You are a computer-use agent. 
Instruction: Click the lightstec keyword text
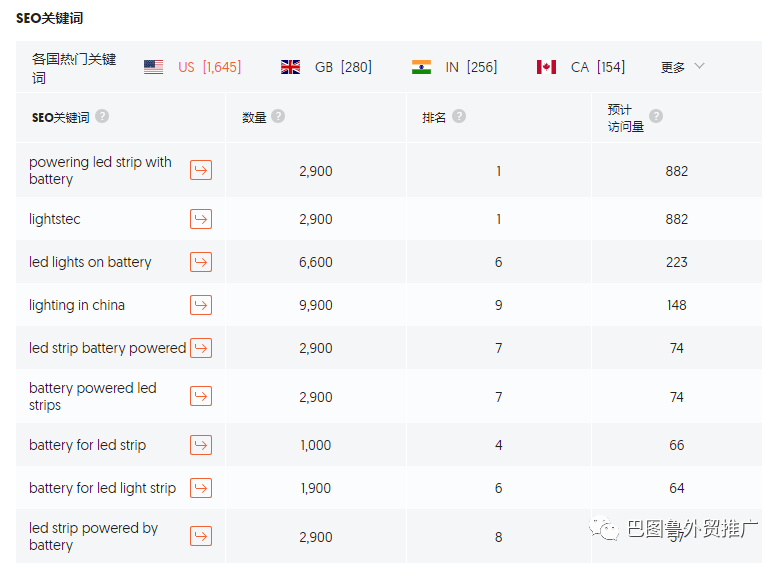click(54, 219)
